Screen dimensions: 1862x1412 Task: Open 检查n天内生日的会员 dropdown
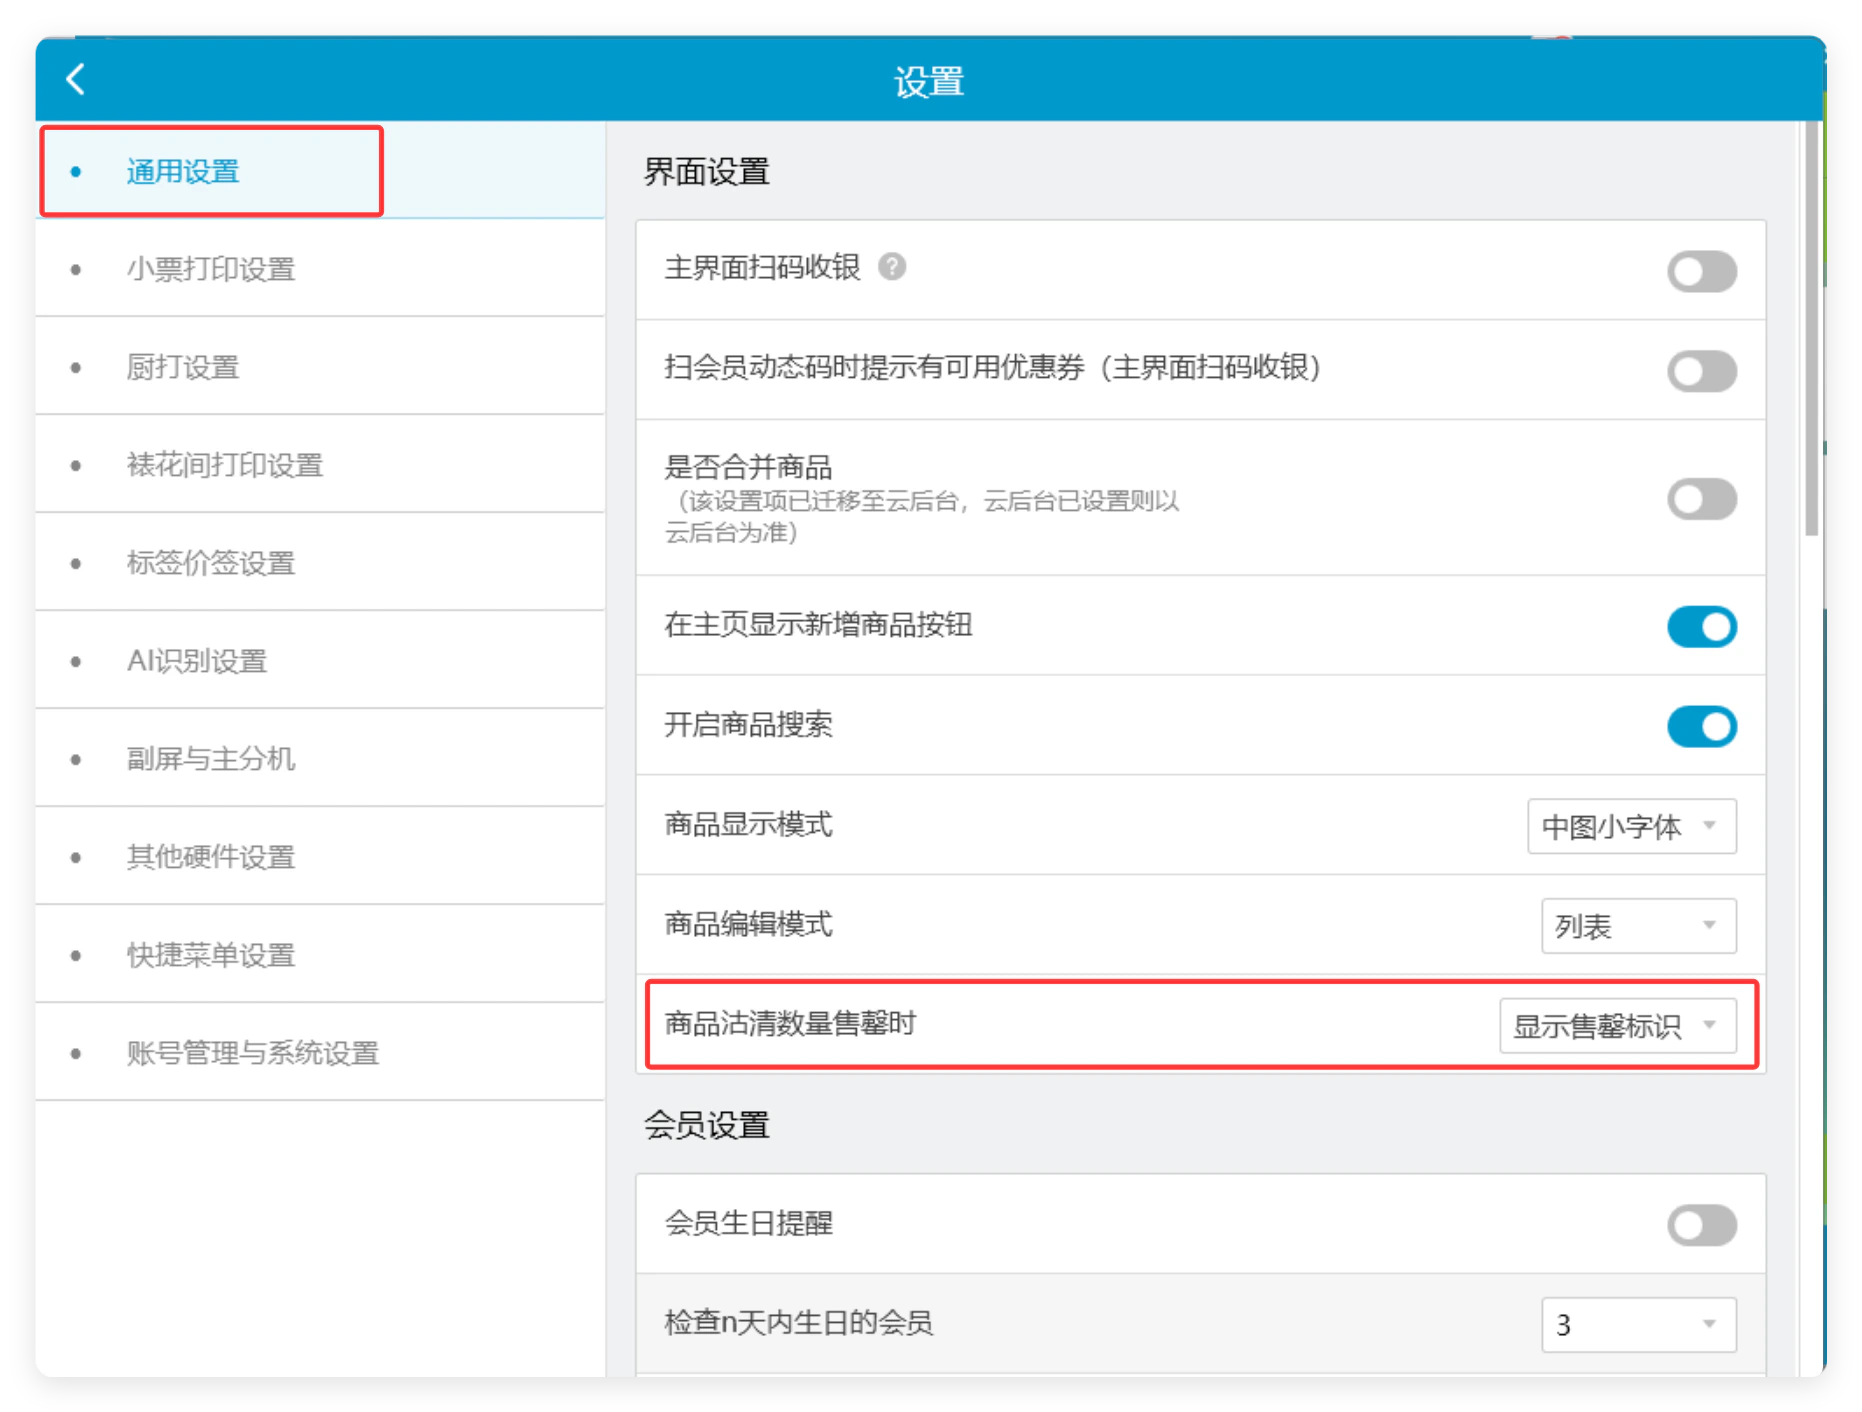tap(1638, 1324)
